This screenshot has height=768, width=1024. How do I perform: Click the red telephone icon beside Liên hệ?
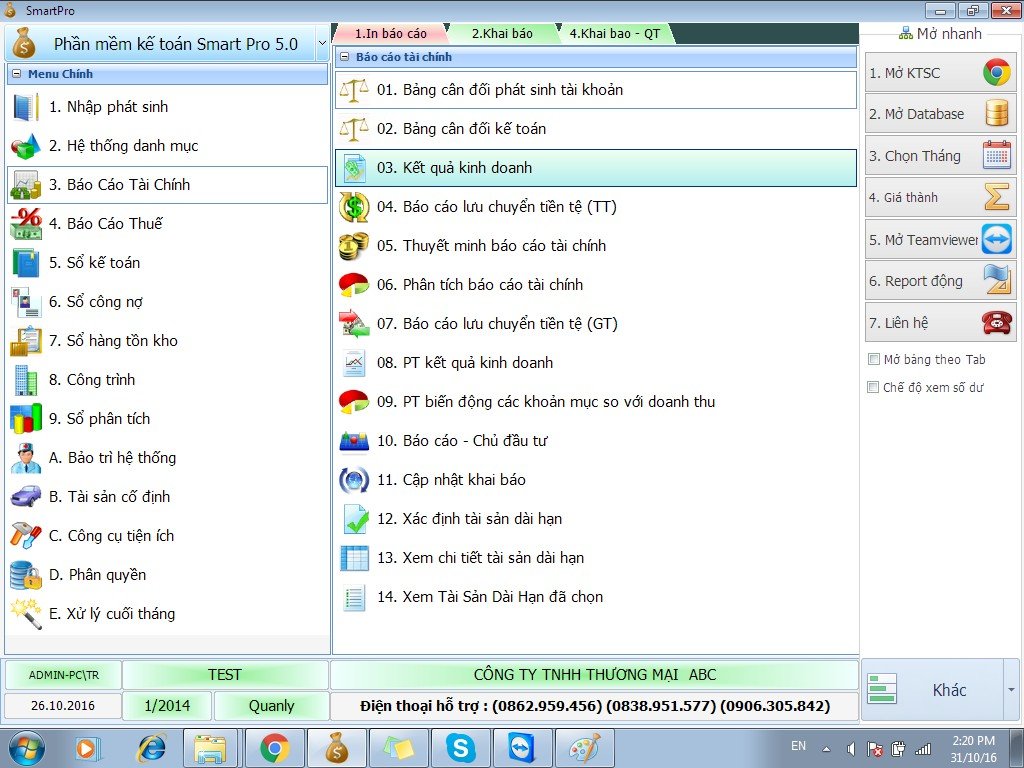[996, 322]
